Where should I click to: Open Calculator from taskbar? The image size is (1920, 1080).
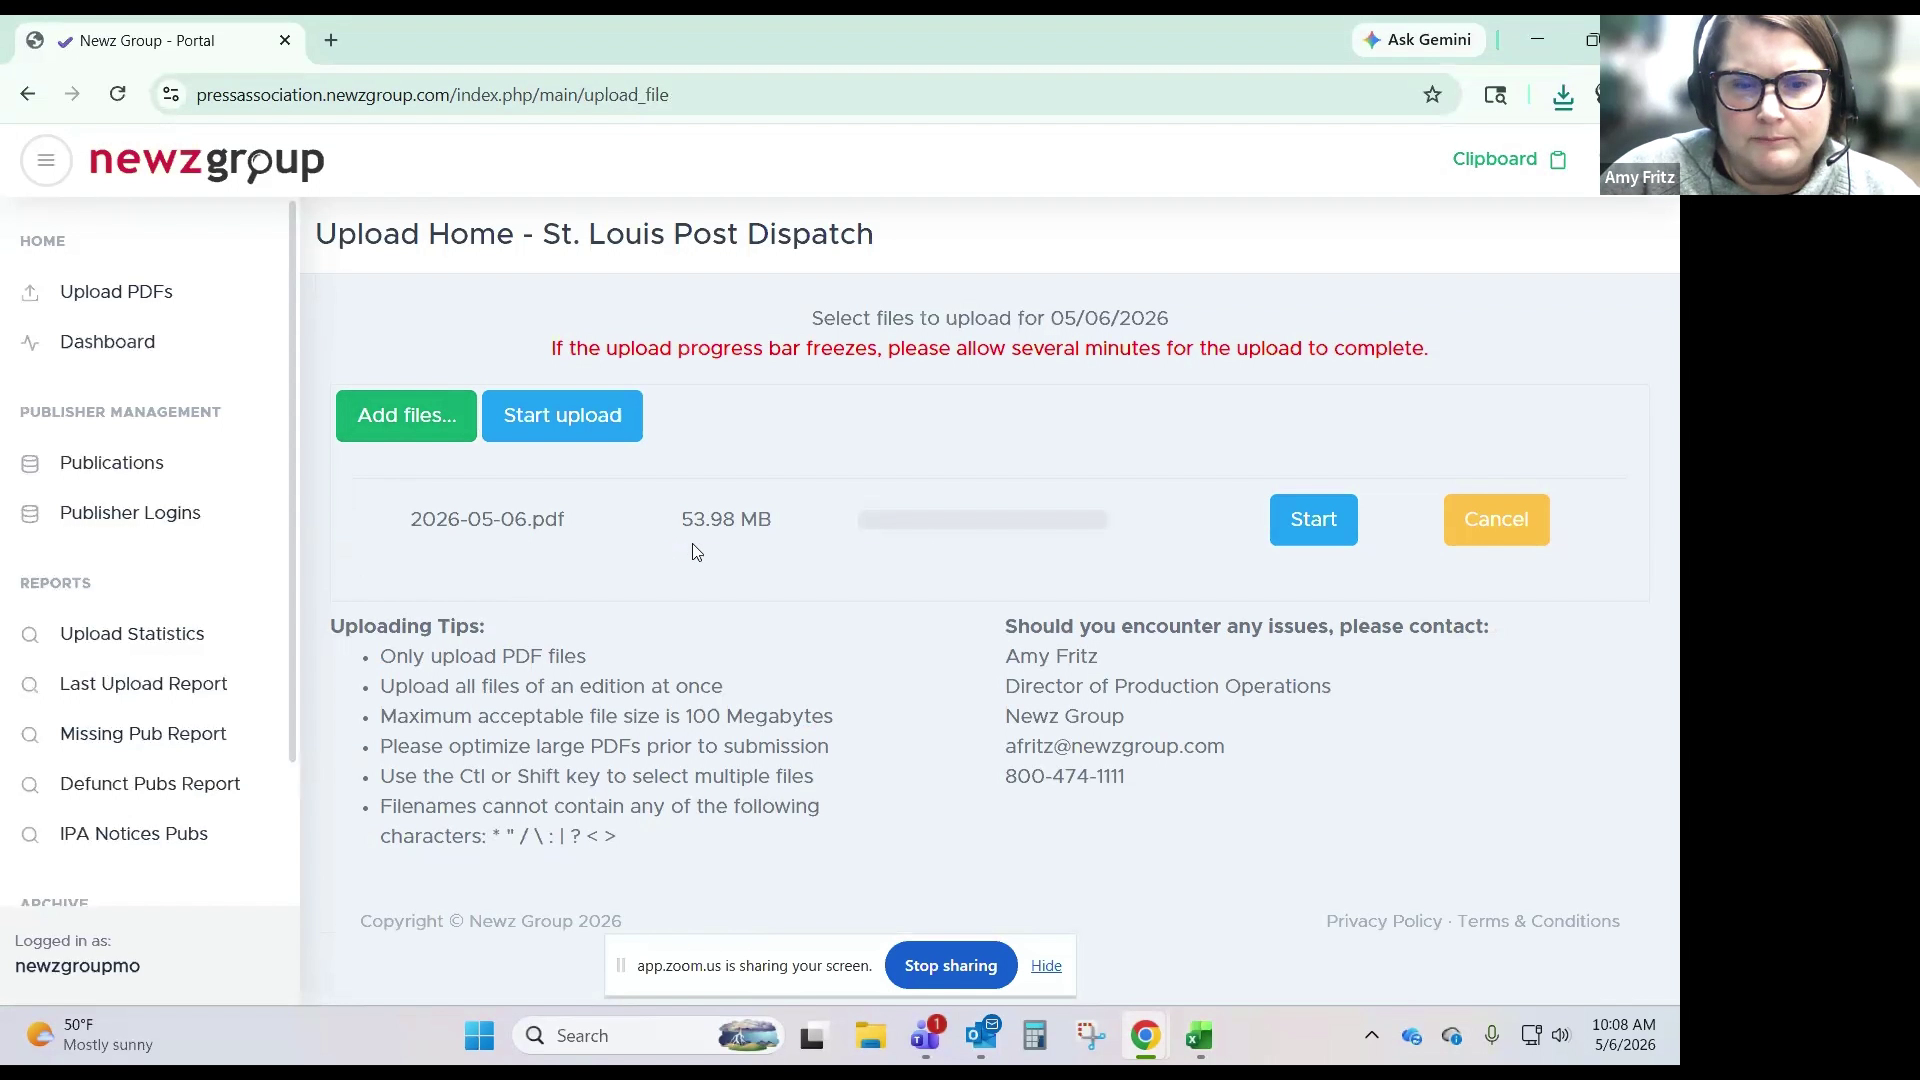pyautogui.click(x=1035, y=1036)
